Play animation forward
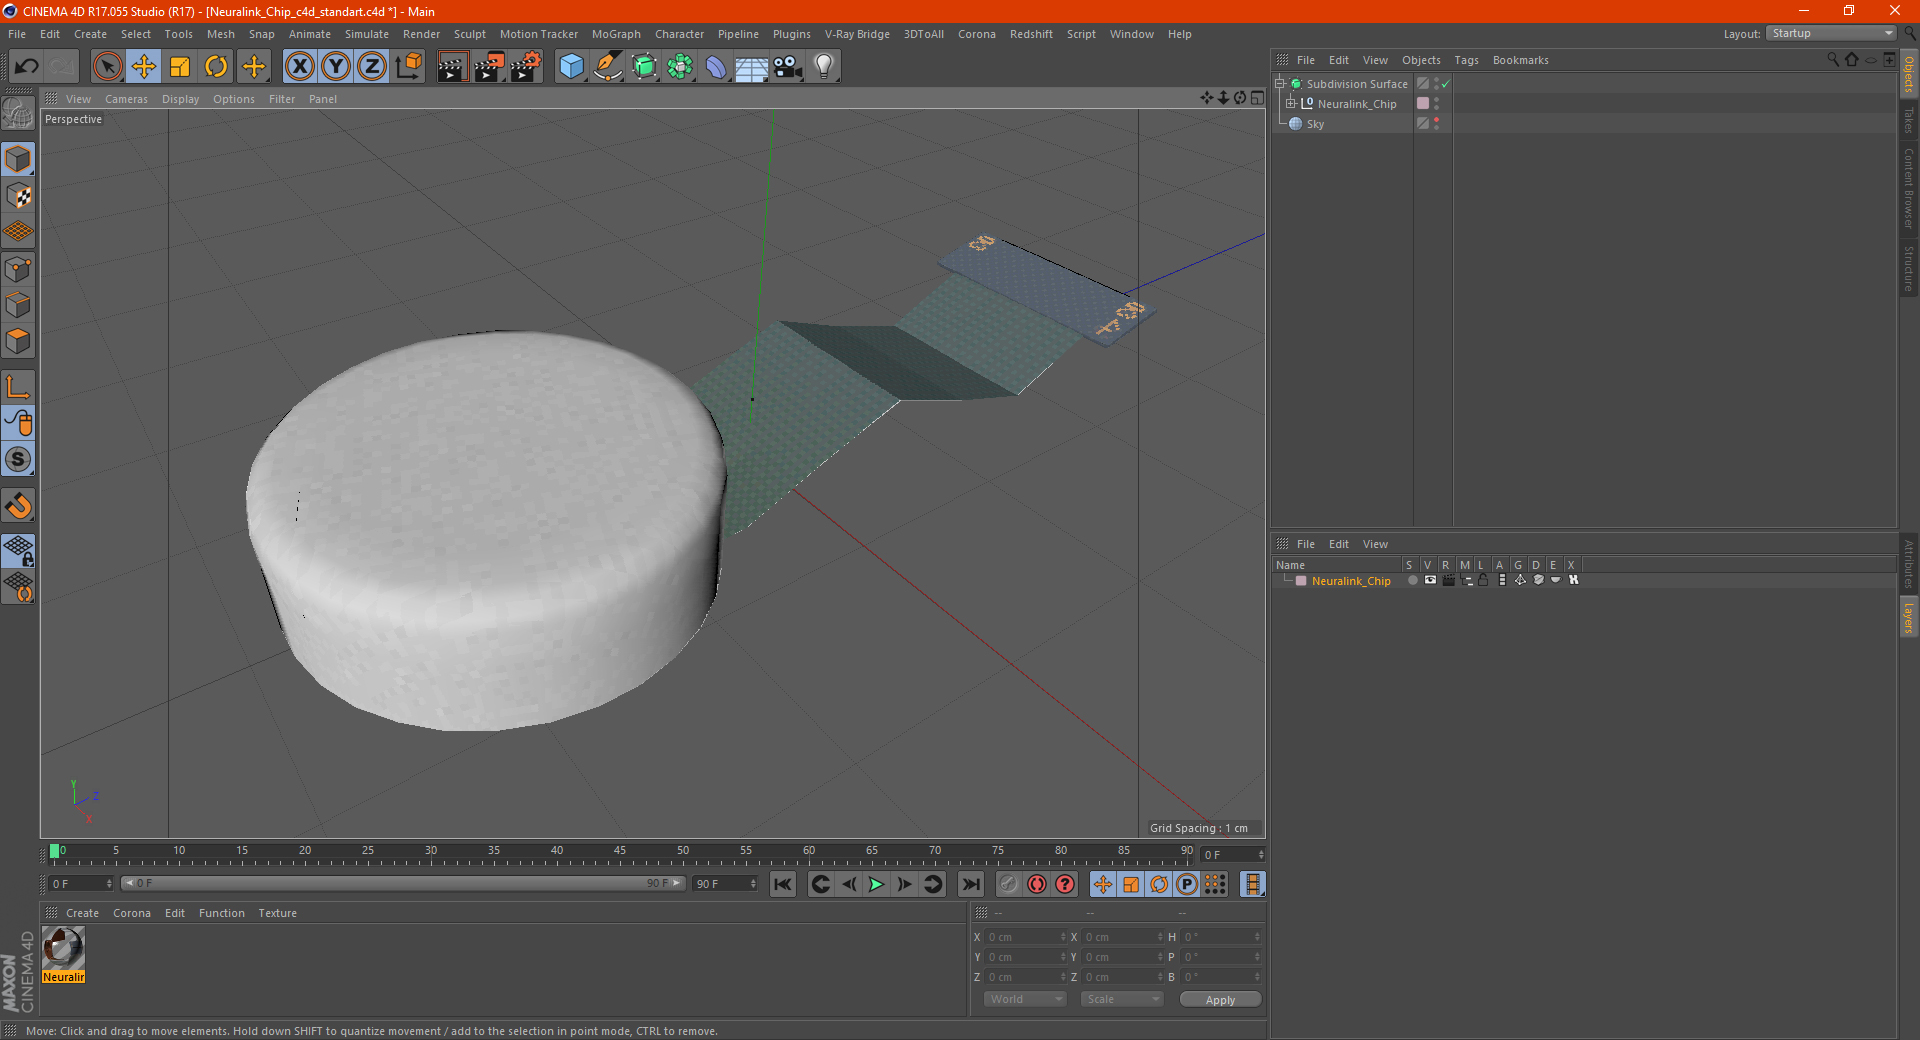 [876, 884]
